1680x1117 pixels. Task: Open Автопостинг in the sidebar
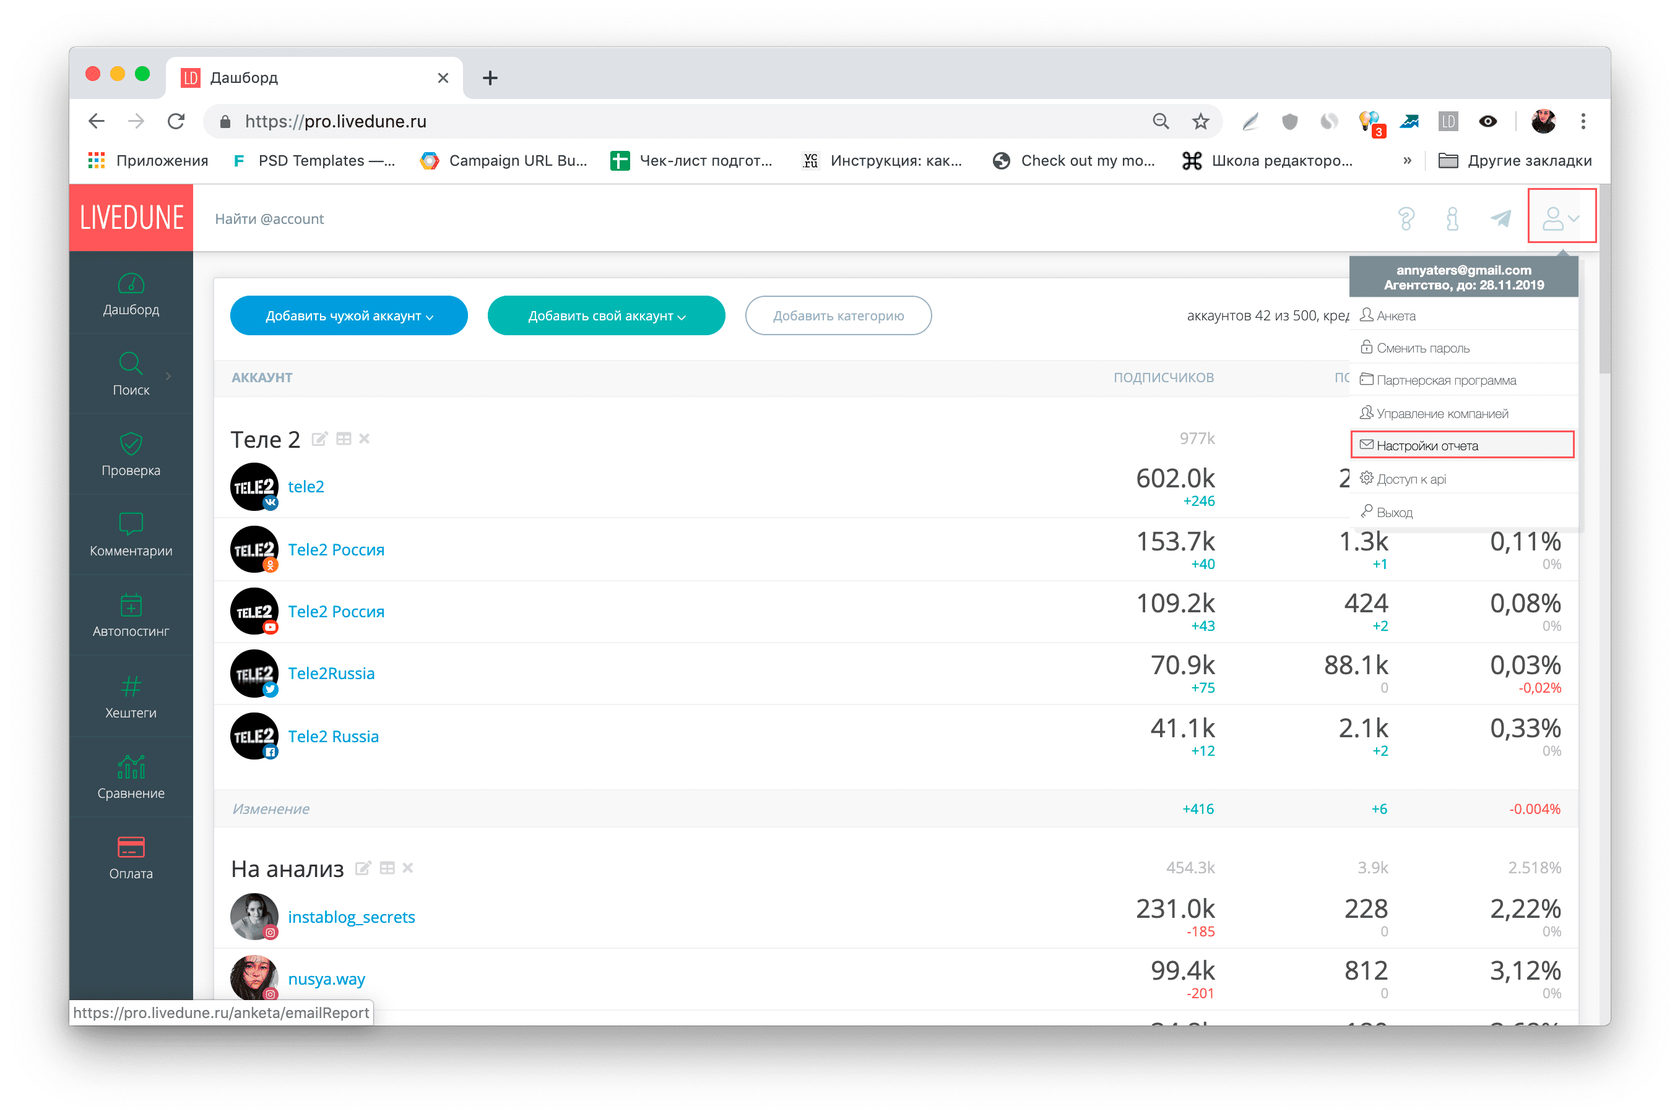coord(131,616)
